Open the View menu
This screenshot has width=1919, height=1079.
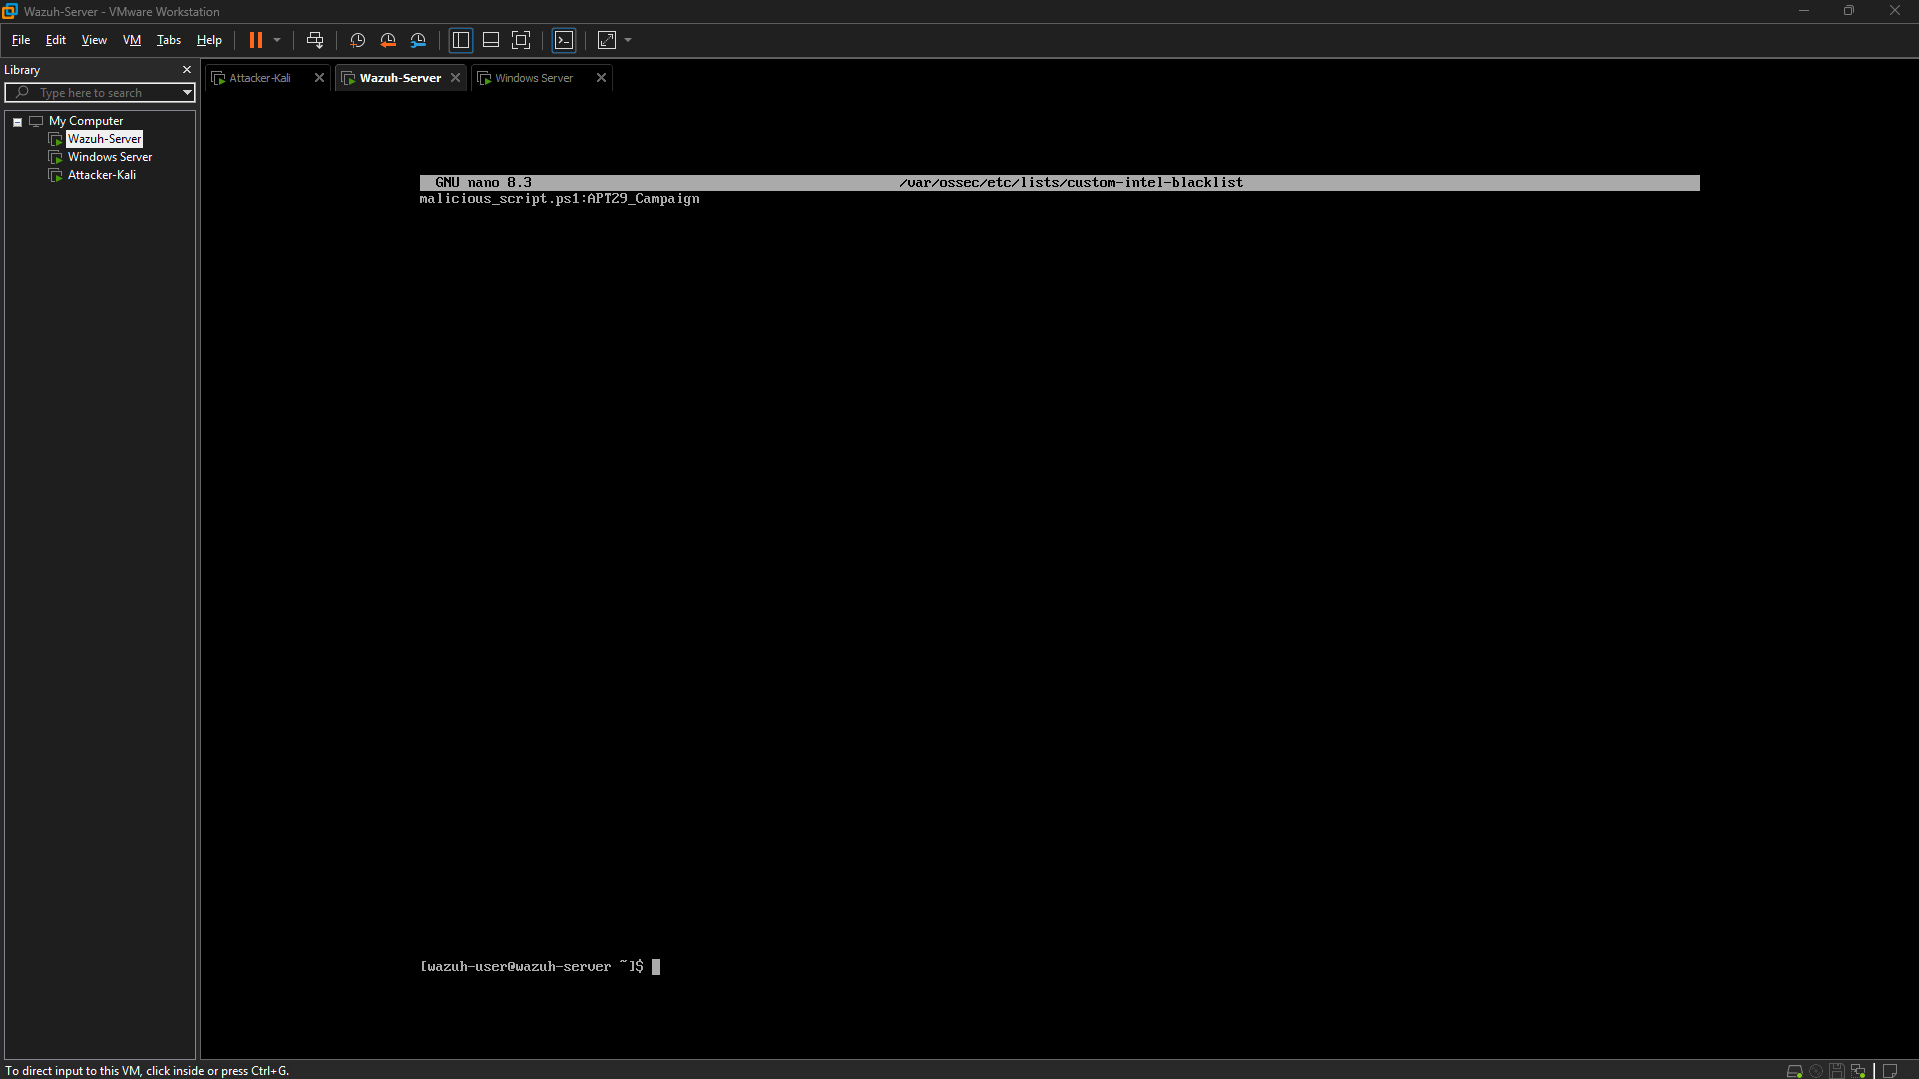tap(94, 40)
